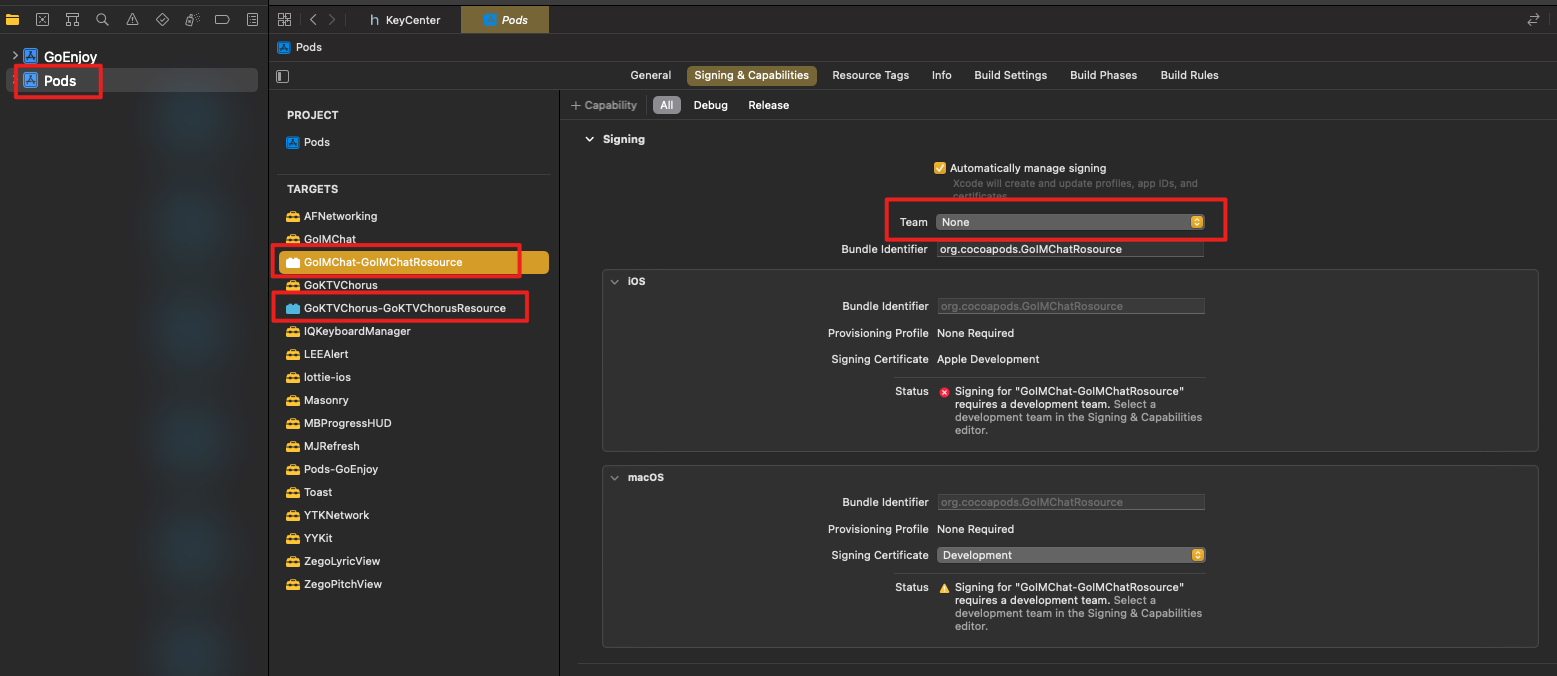The image size is (1557, 676).
Task: Open the Test navigator diamond icon
Action: [x=162, y=20]
